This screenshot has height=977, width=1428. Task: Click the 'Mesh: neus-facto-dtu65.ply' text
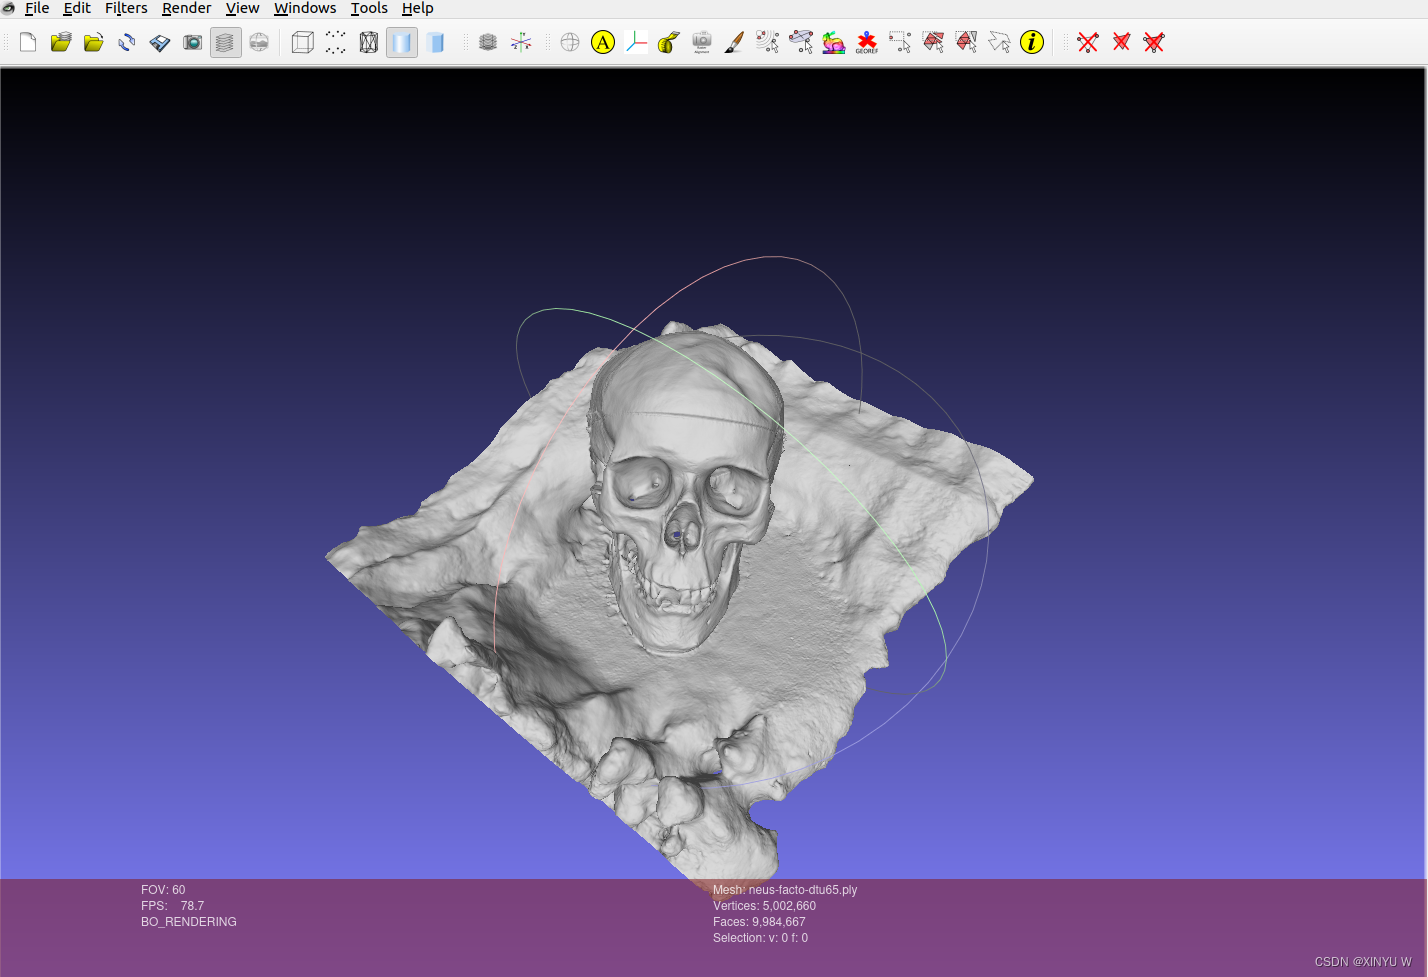(785, 890)
